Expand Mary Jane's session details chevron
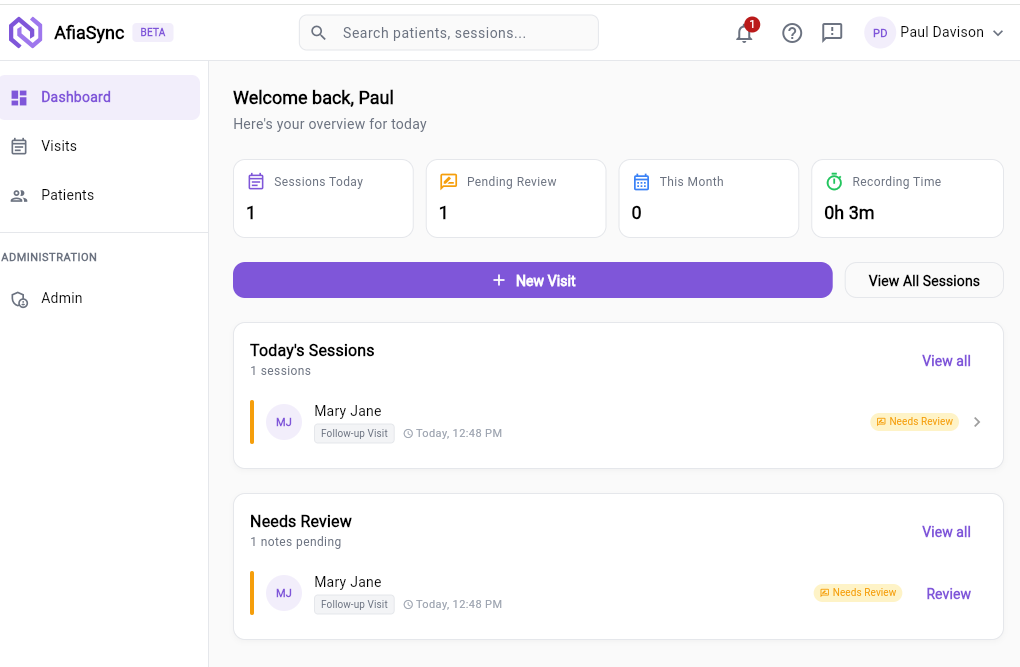Image resolution: width=1020 pixels, height=667 pixels. tap(977, 421)
